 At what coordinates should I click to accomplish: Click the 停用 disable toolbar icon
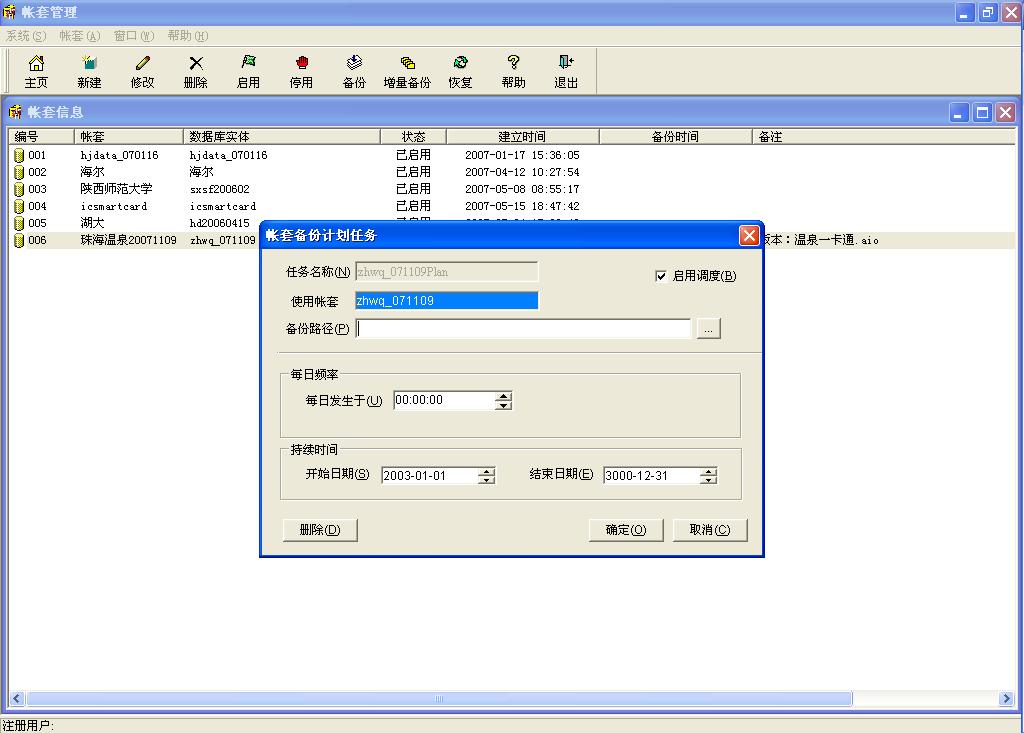[x=301, y=63]
